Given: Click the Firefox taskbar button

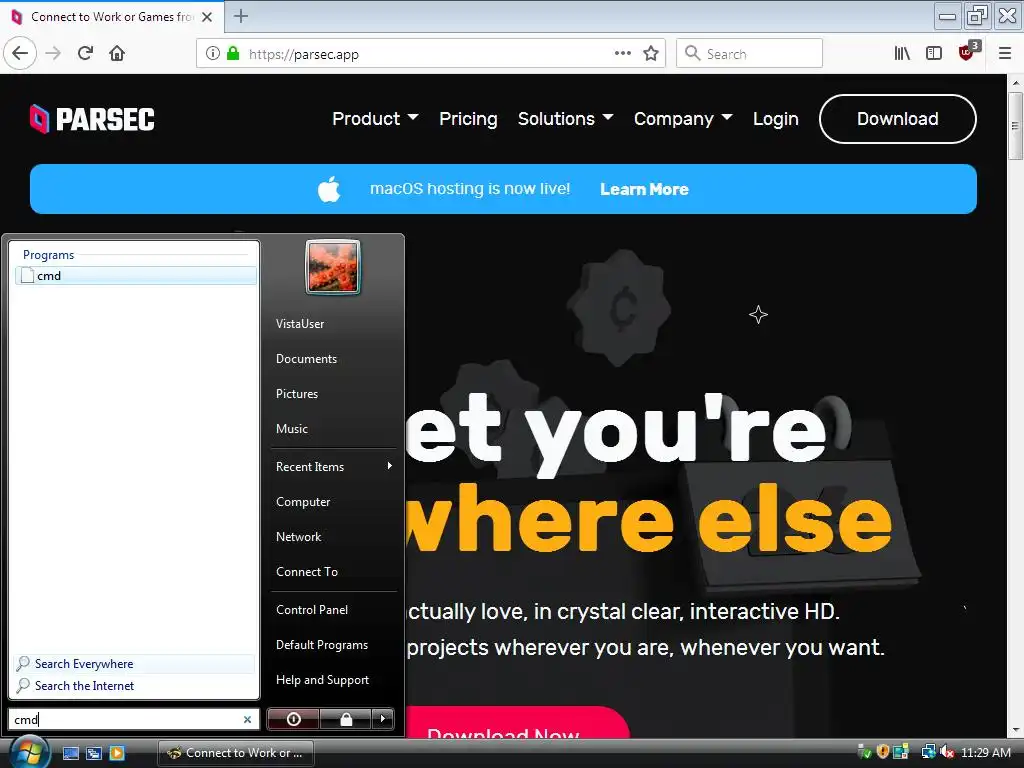Looking at the screenshot, I should pyautogui.click(x=236, y=753).
